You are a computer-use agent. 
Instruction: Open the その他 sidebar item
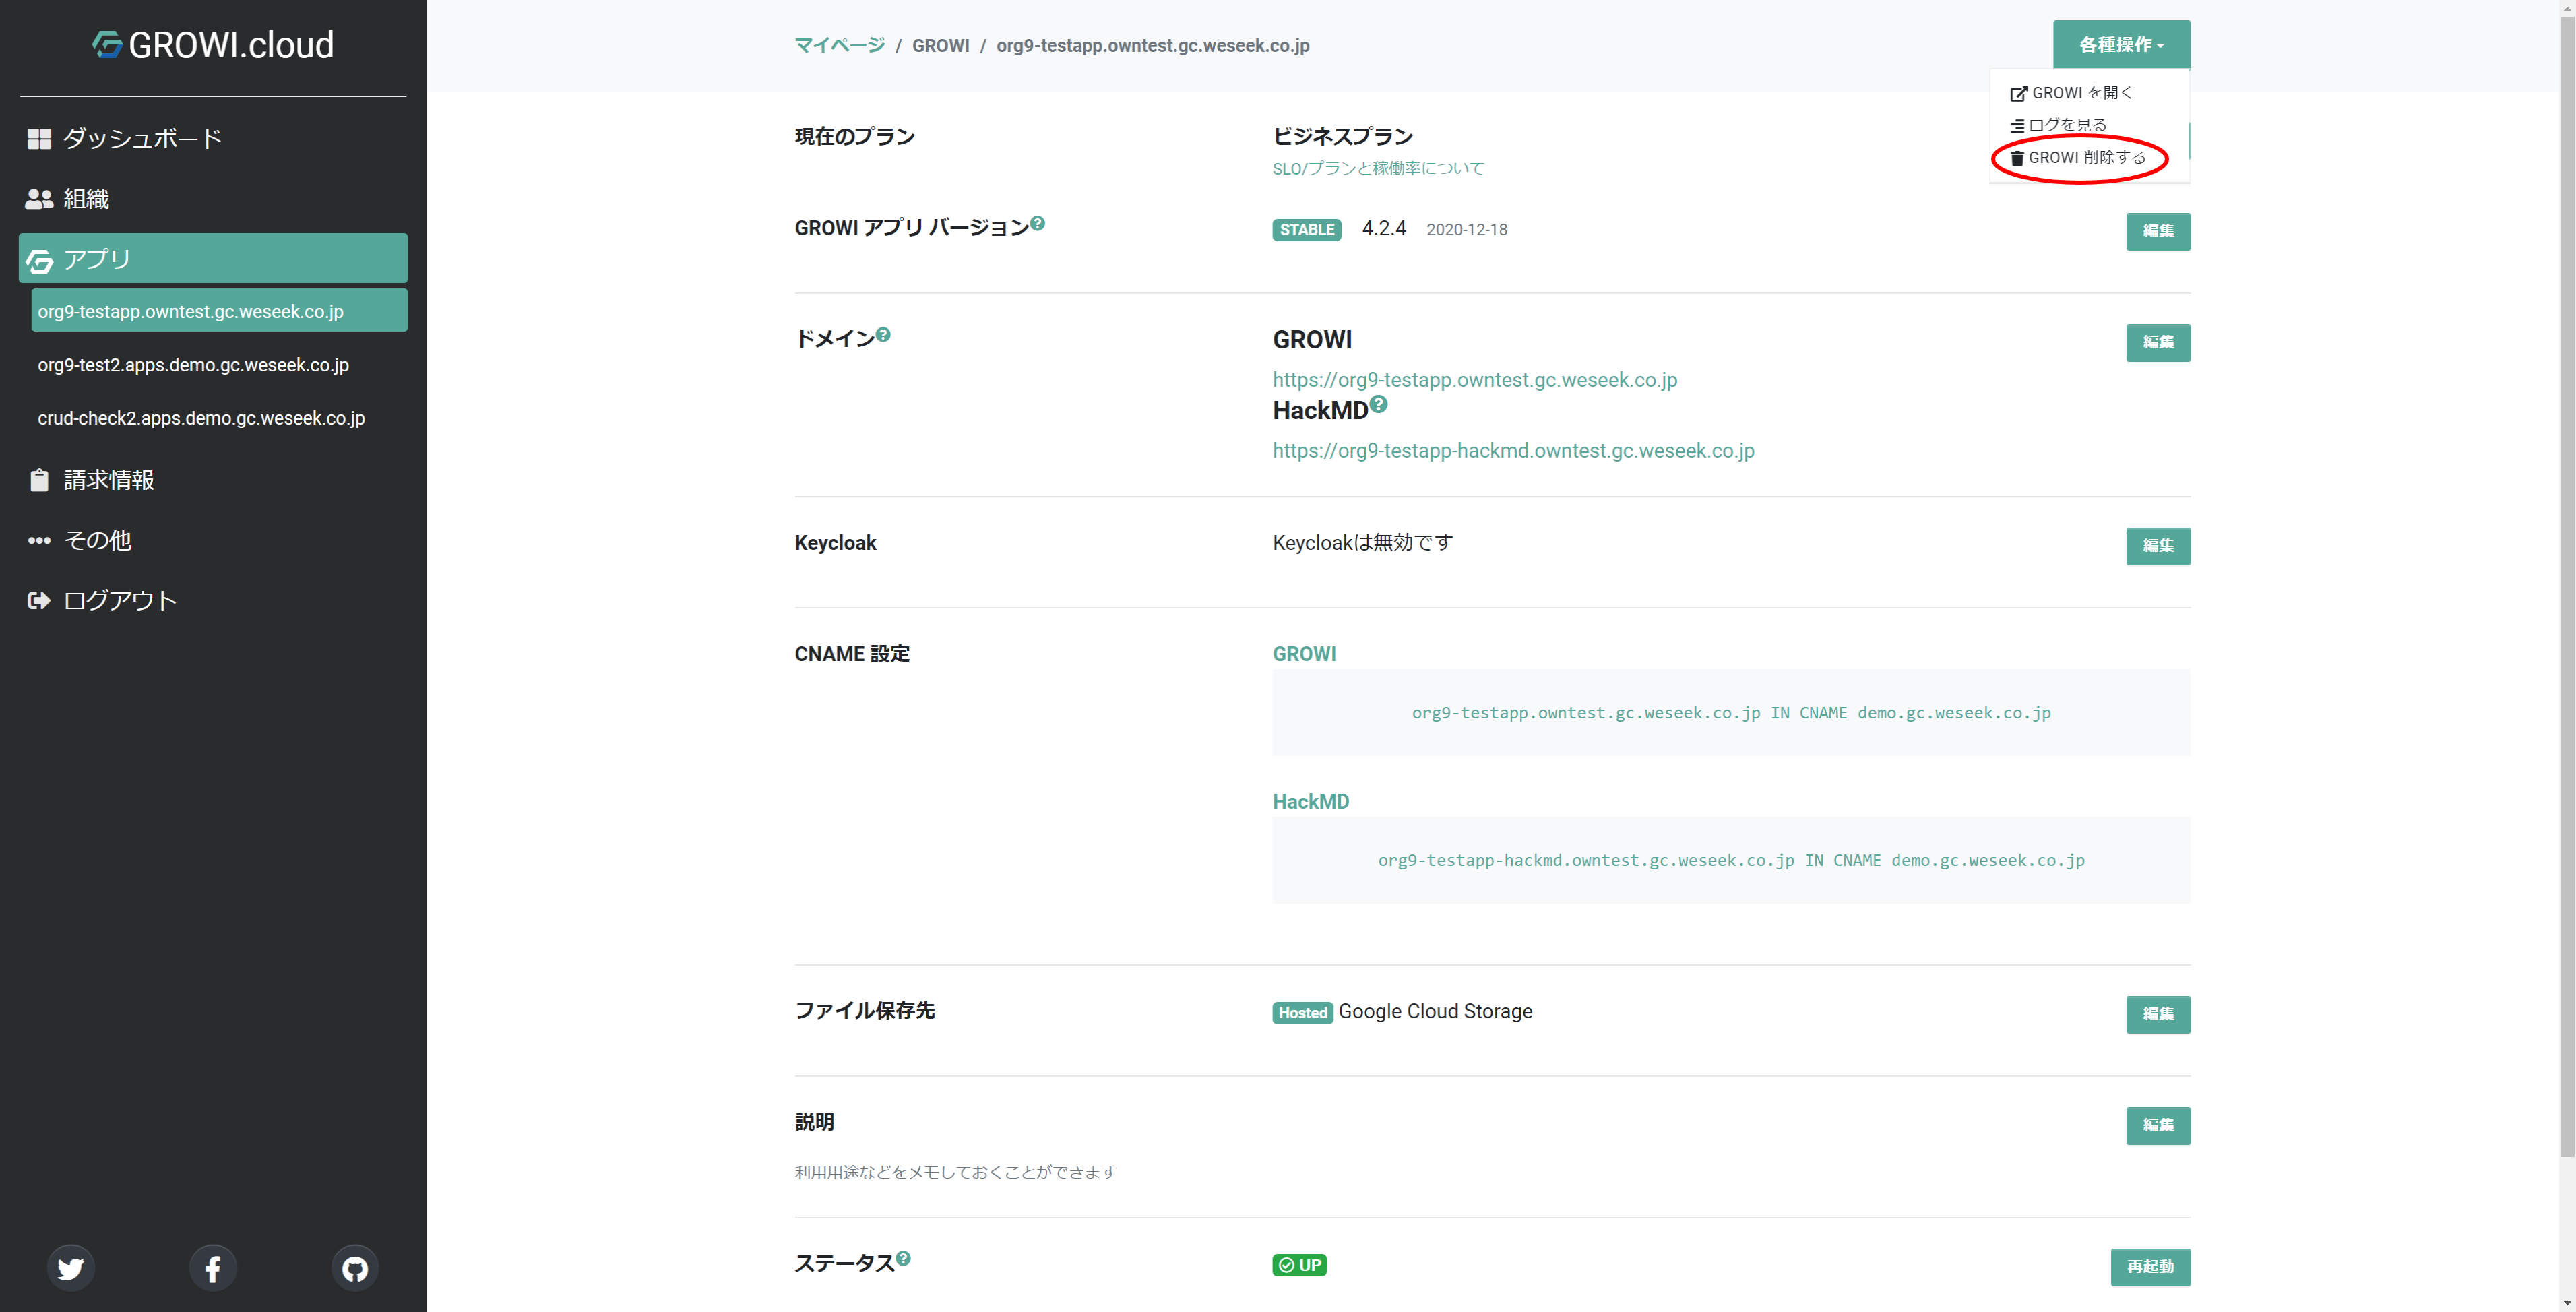(x=213, y=540)
